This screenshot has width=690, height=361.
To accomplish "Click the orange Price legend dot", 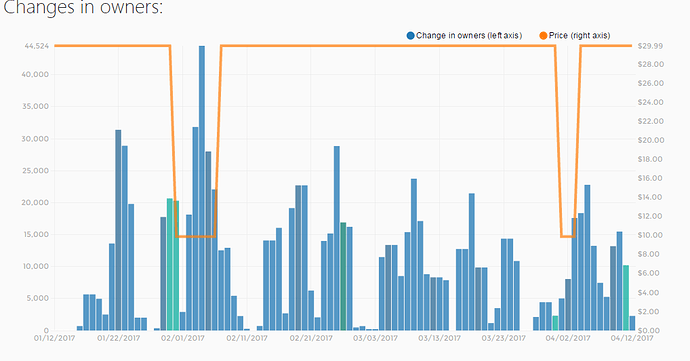I will pos(543,36).
